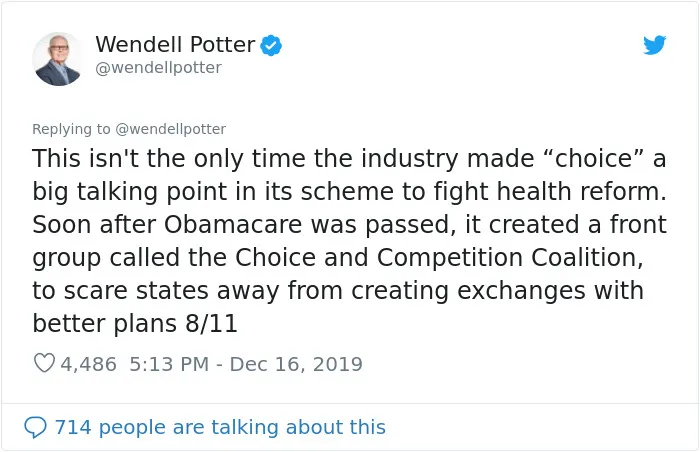Click the Twitter bird logo icon
Viewport: 700px width, 452px height.
click(x=654, y=45)
